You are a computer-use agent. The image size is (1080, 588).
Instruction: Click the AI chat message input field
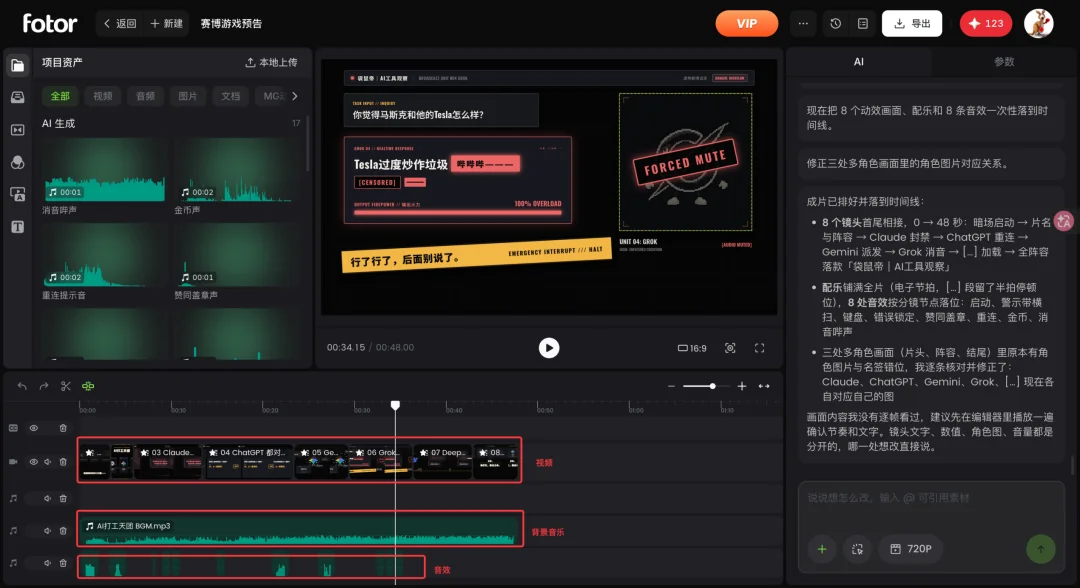pyautogui.click(x=931, y=498)
